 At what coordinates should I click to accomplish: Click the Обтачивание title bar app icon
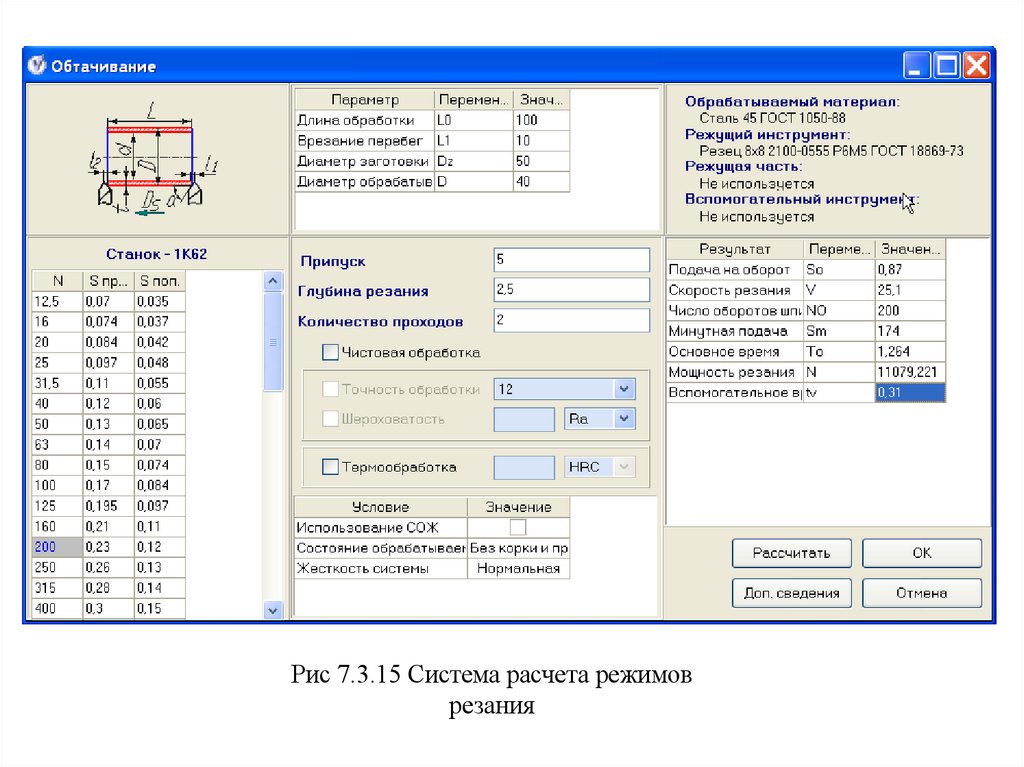37,66
